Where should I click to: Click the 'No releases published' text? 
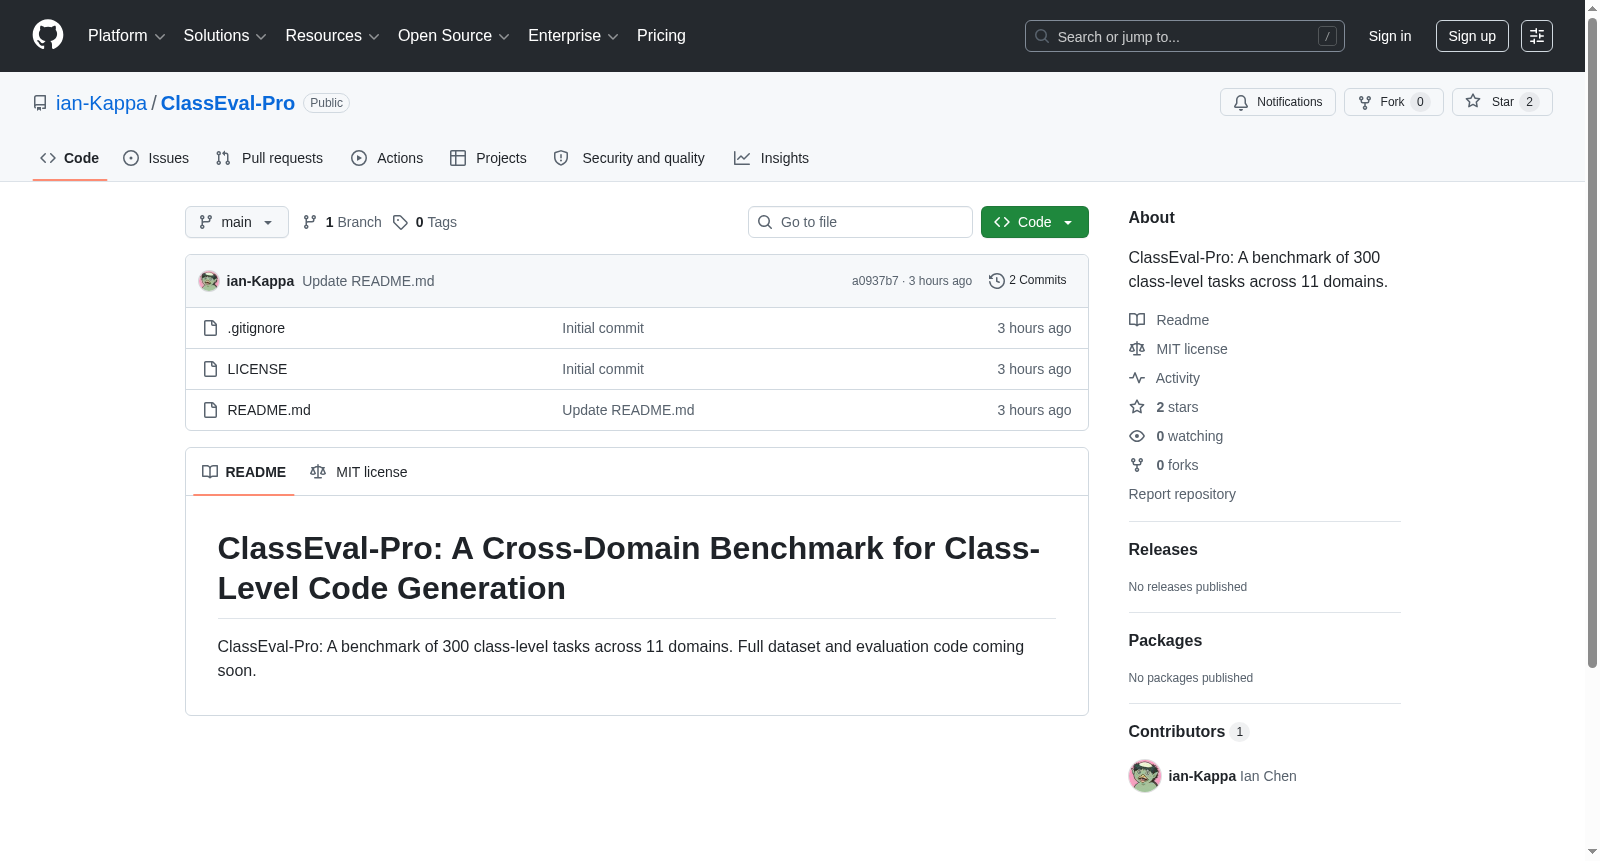(1188, 587)
